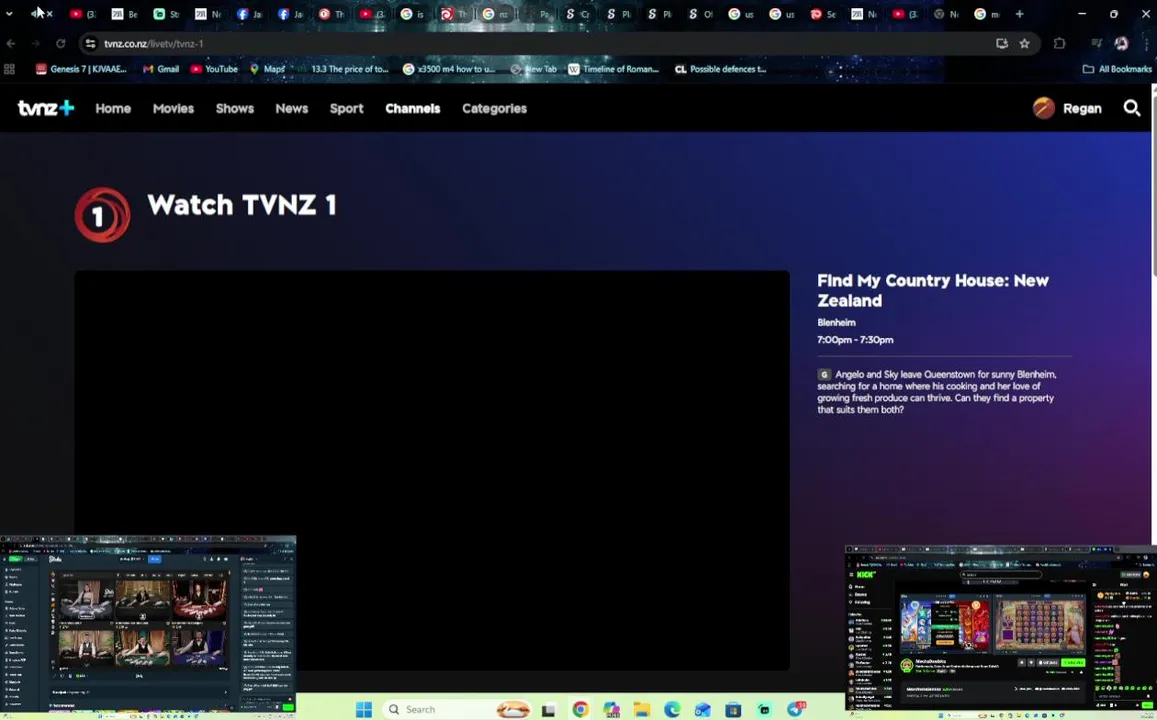Click the TVNZ 1 channel logo
This screenshot has height=720, width=1157.
[x=102, y=215]
